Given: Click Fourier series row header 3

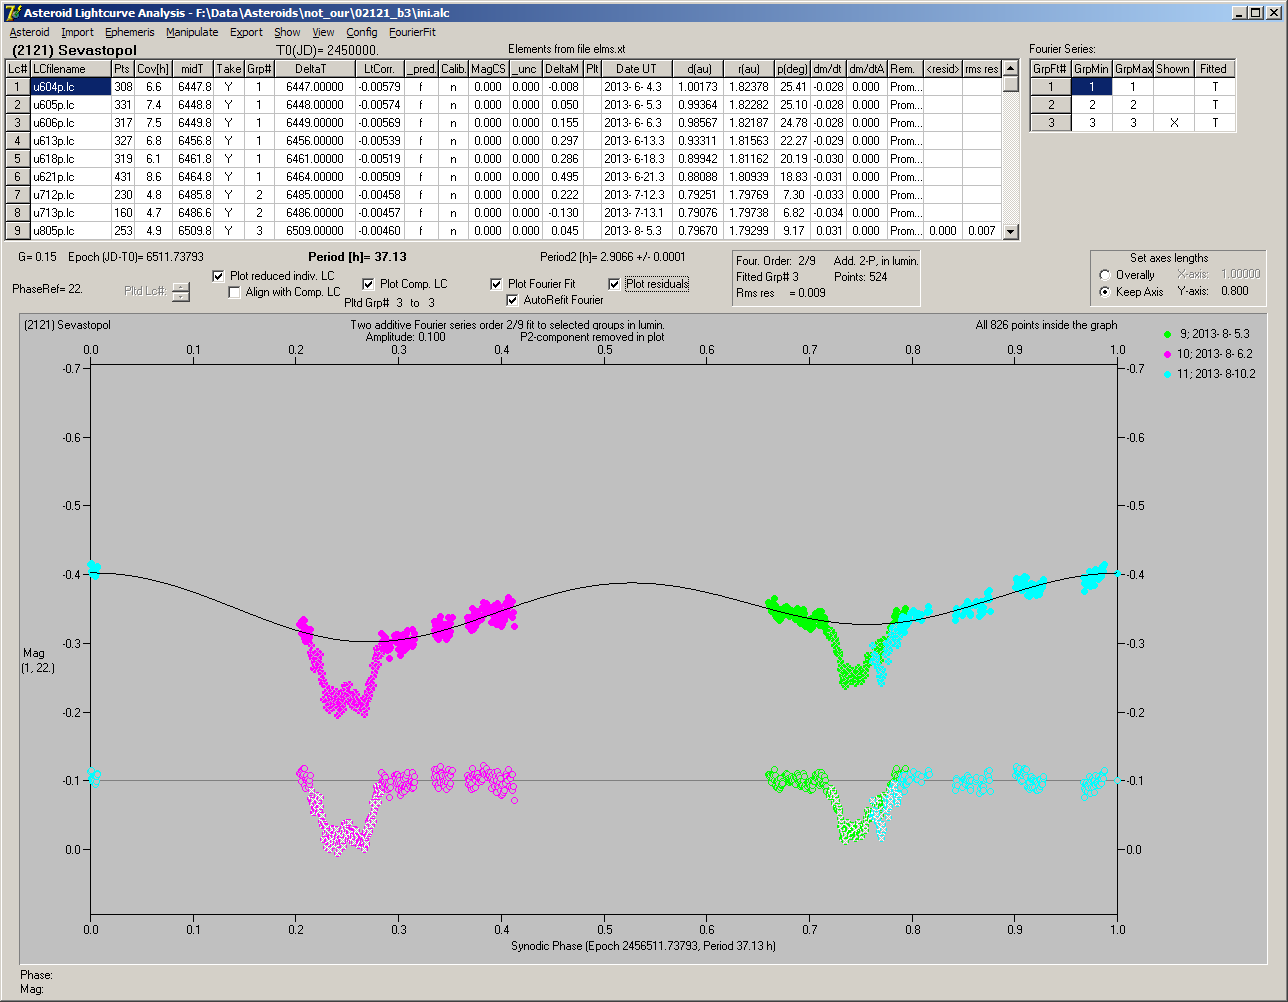Looking at the screenshot, I should pyautogui.click(x=1050, y=123).
